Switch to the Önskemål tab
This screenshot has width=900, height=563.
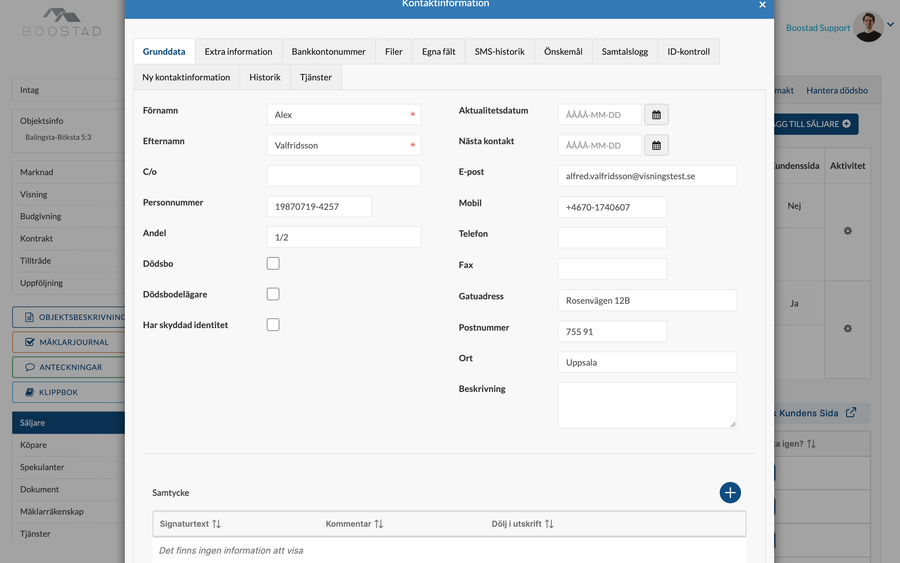563,52
